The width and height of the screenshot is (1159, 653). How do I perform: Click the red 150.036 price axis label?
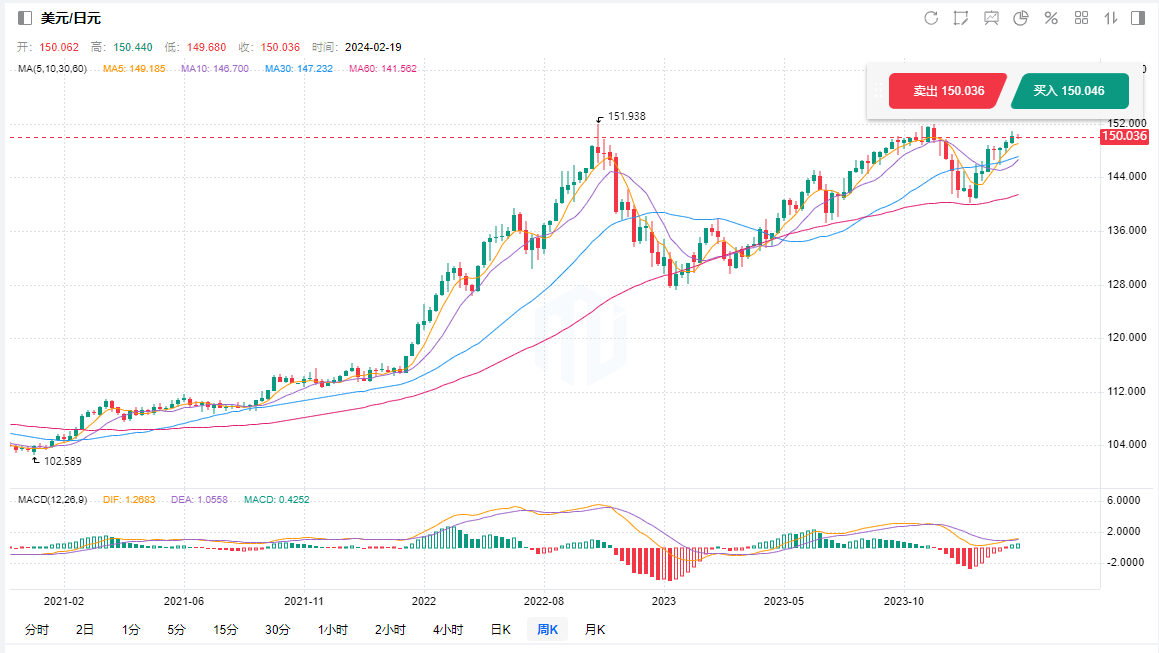(x=1123, y=137)
